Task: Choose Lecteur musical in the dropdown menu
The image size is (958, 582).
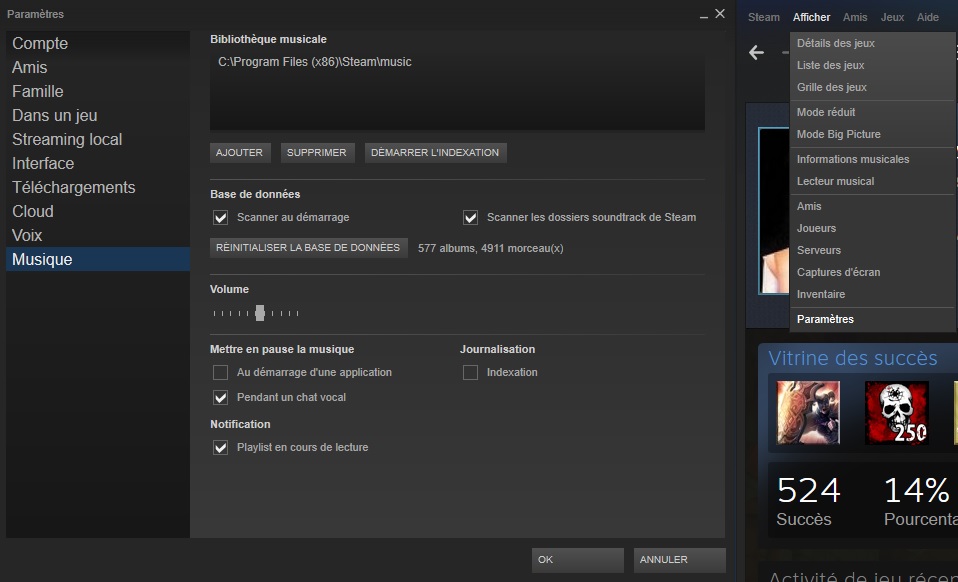Action: tap(835, 181)
